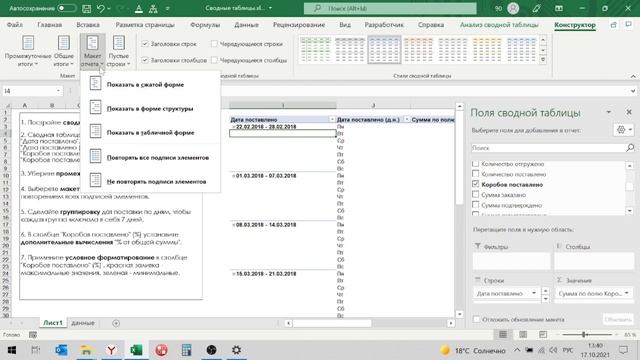Viewport: 640px width, 360px height.
Task: Select orange pivot table style thumbnail
Action: pyautogui.click(x=418, y=50)
